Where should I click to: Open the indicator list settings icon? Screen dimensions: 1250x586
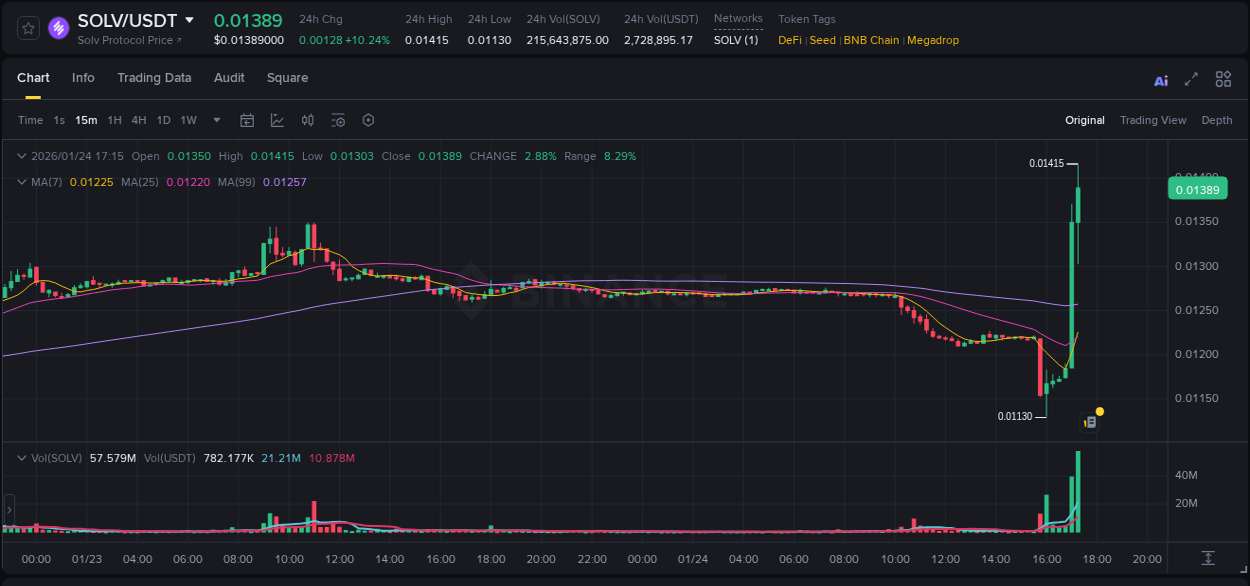[338, 120]
